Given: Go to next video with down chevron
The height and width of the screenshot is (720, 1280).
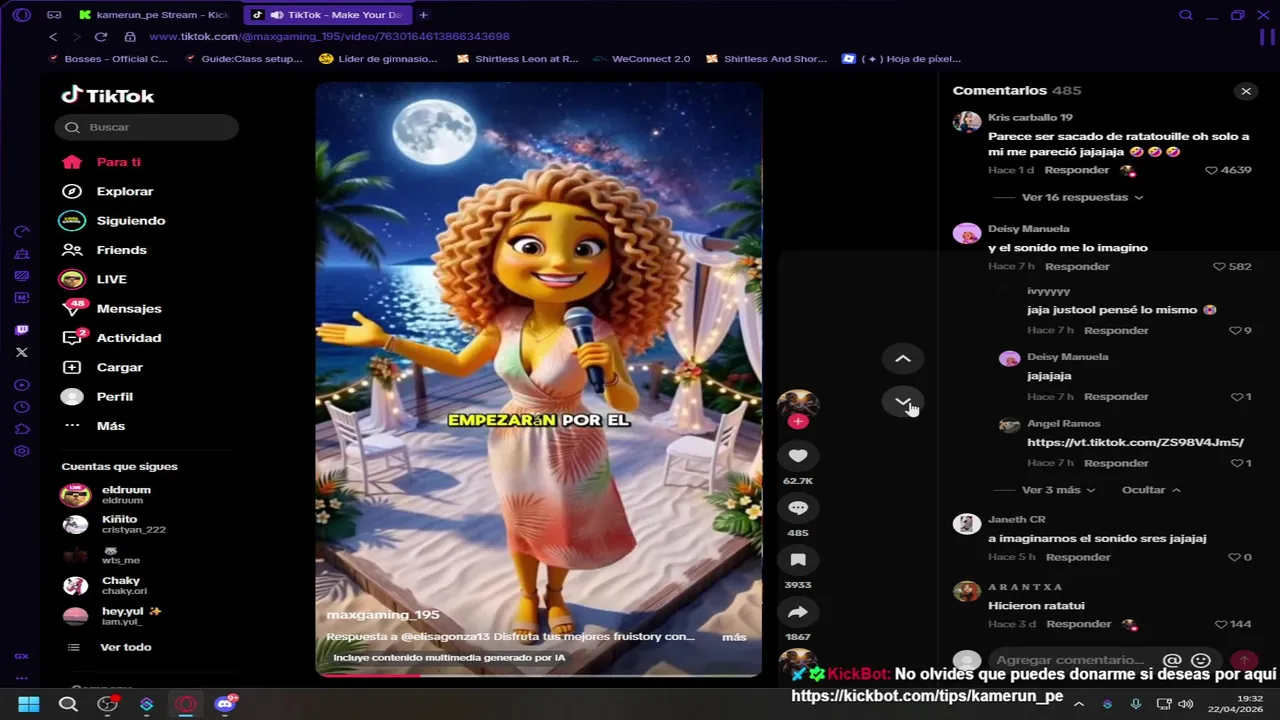Looking at the screenshot, I should (x=902, y=401).
